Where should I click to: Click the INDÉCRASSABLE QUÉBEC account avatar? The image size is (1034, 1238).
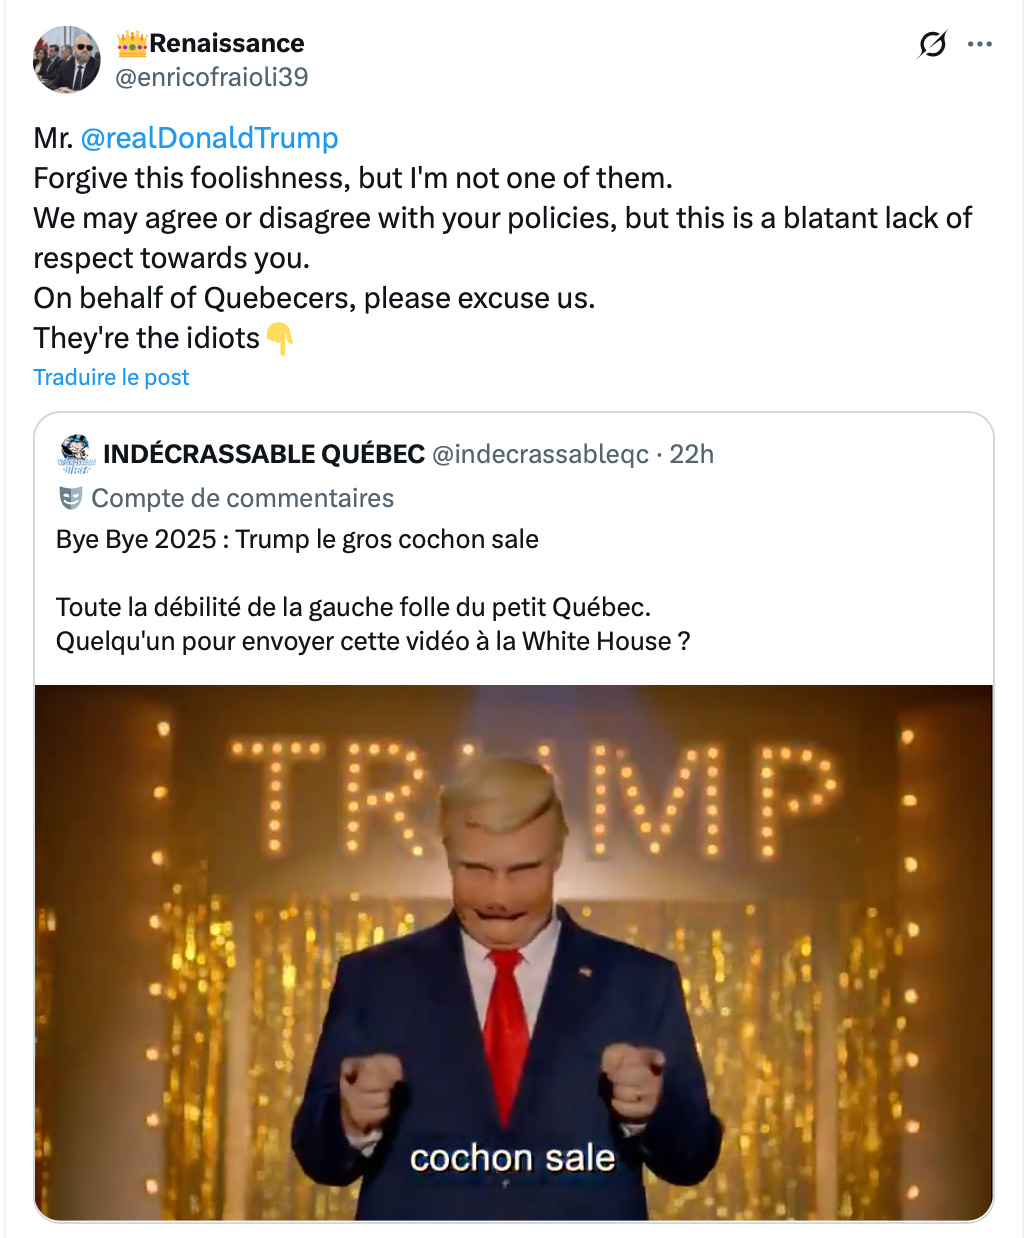(x=76, y=454)
